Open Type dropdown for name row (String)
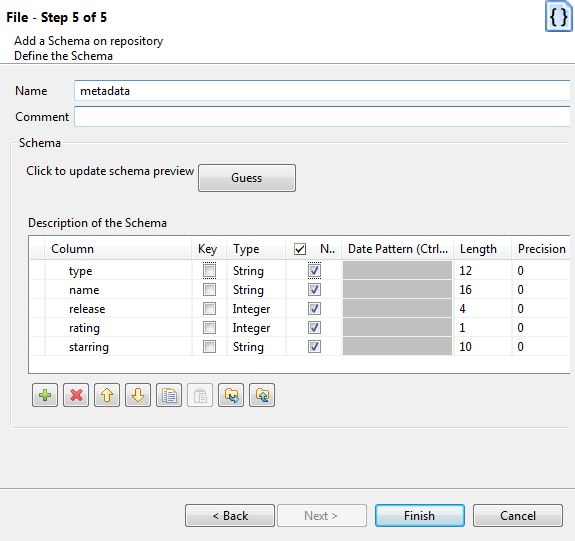Viewport: 575px width, 541px height. click(x=256, y=290)
